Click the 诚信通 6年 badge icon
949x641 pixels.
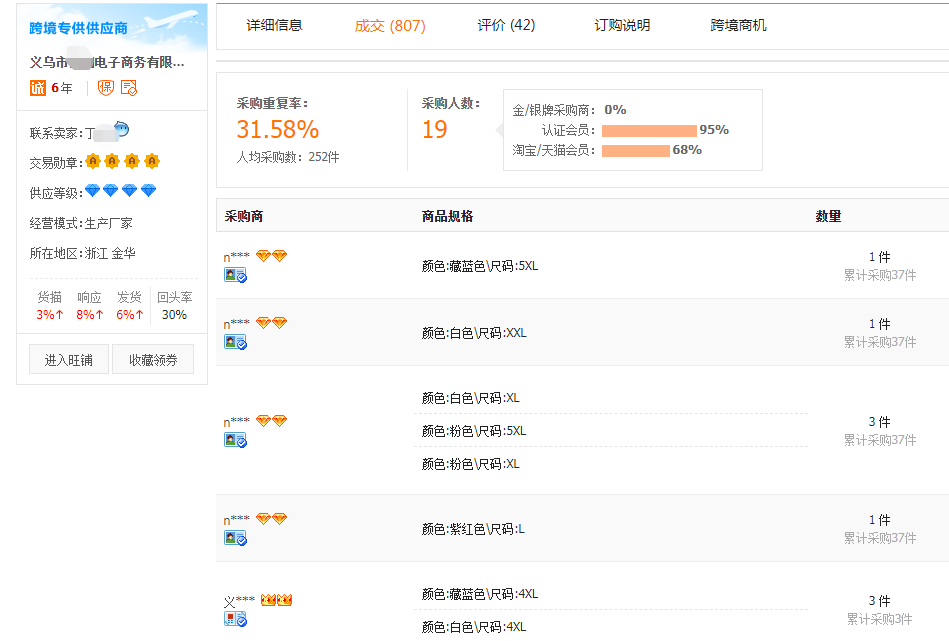37,87
